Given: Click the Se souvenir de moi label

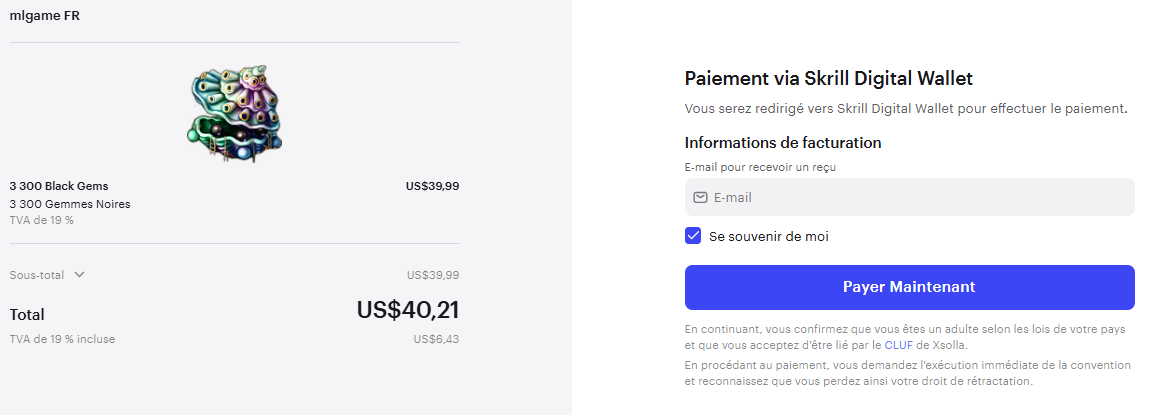Looking at the screenshot, I should point(769,236).
